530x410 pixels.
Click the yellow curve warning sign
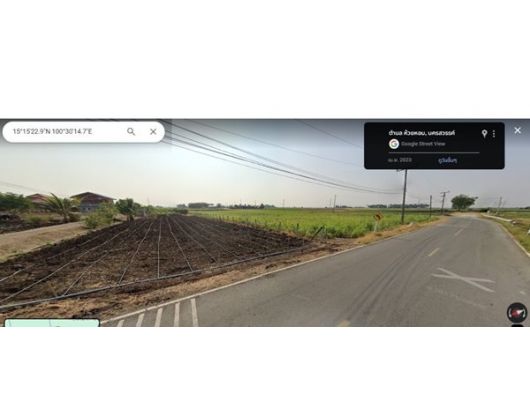[378, 216]
